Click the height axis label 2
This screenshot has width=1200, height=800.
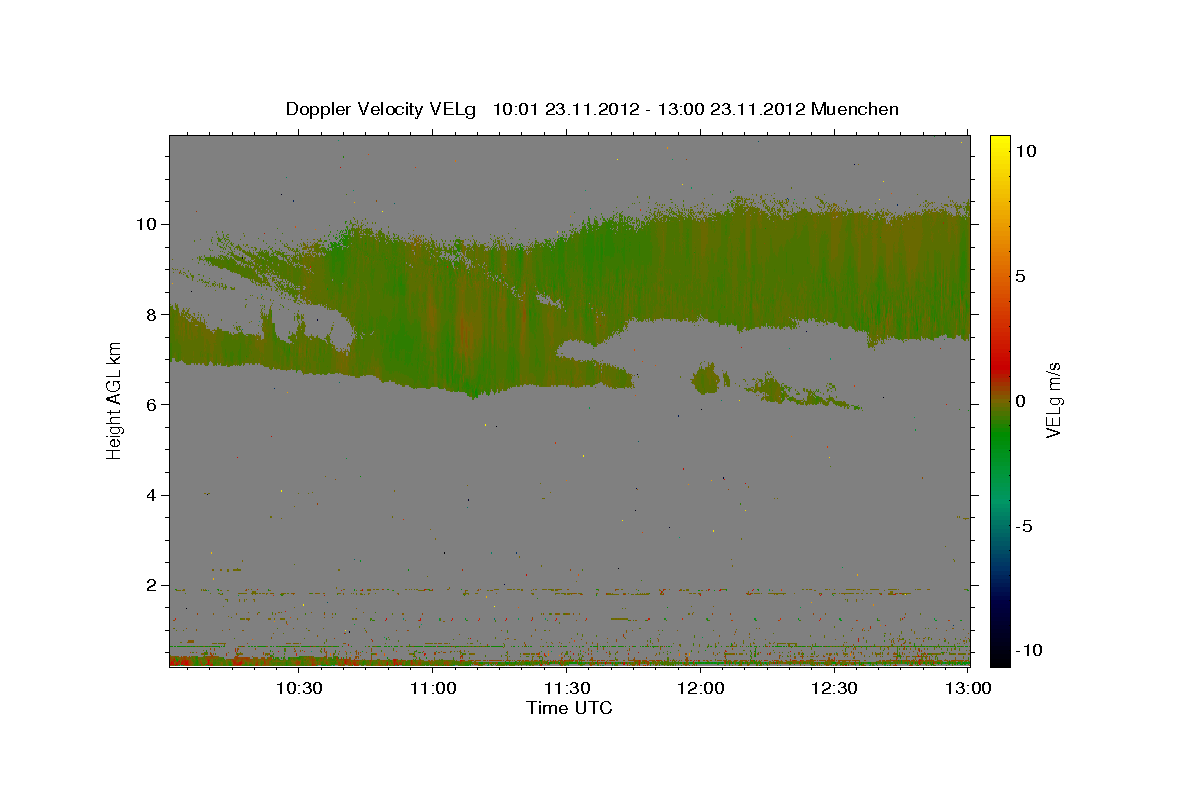(x=154, y=585)
